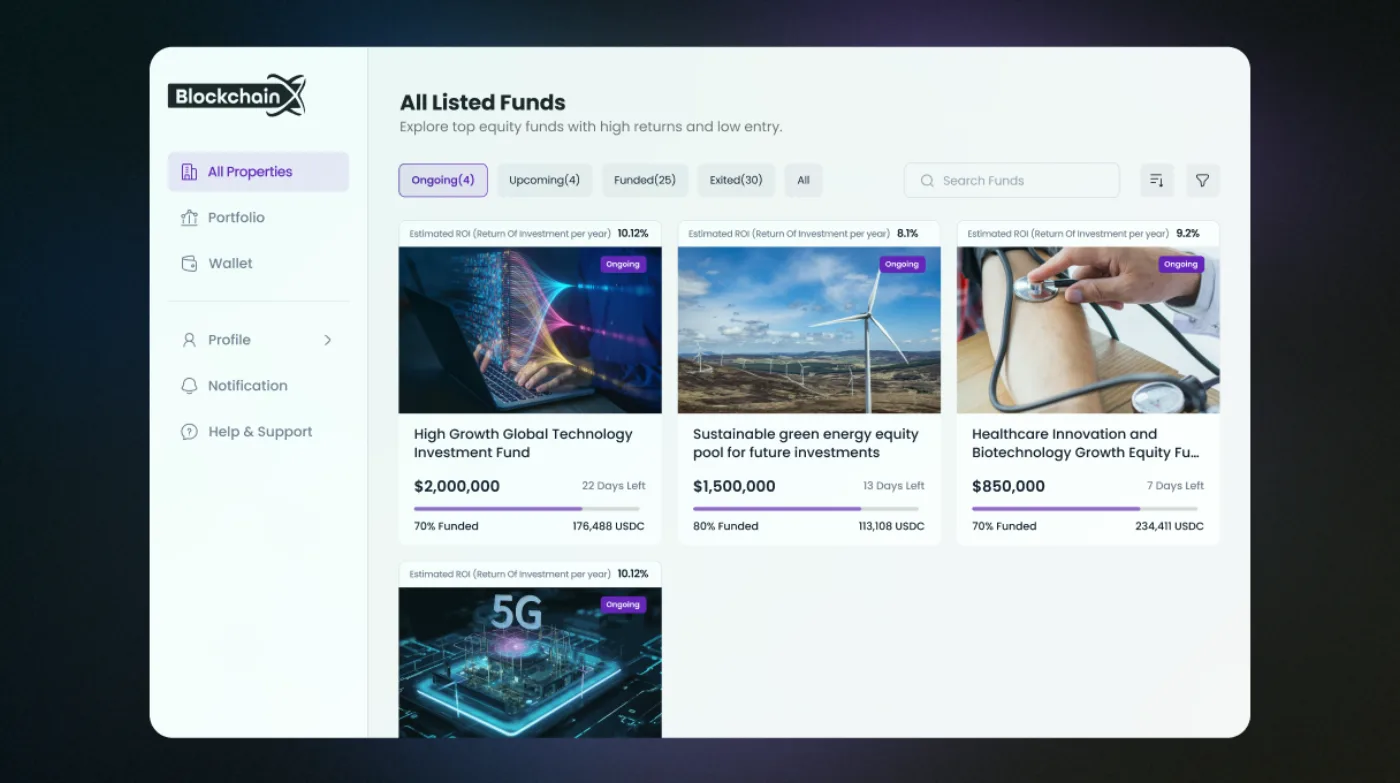
Task: Expand the Profile submenu chevron
Action: point(328,340)
